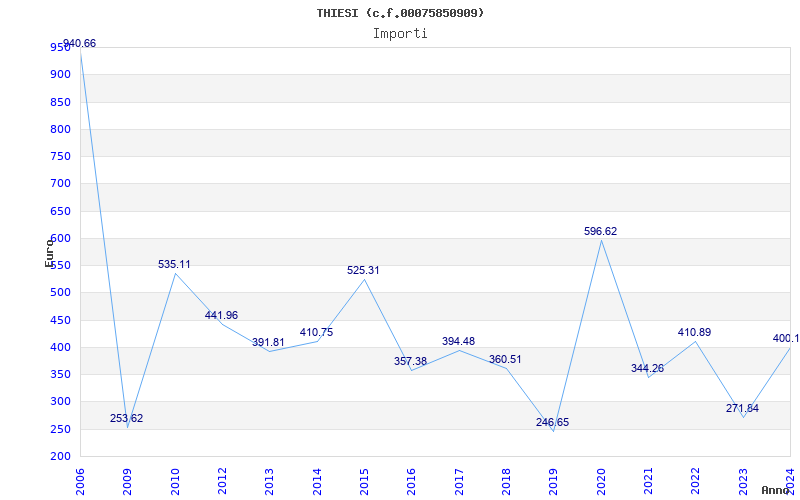Select the 2016 x-axis year label
The width and height of the screenshot is (800, 500).
411,481
